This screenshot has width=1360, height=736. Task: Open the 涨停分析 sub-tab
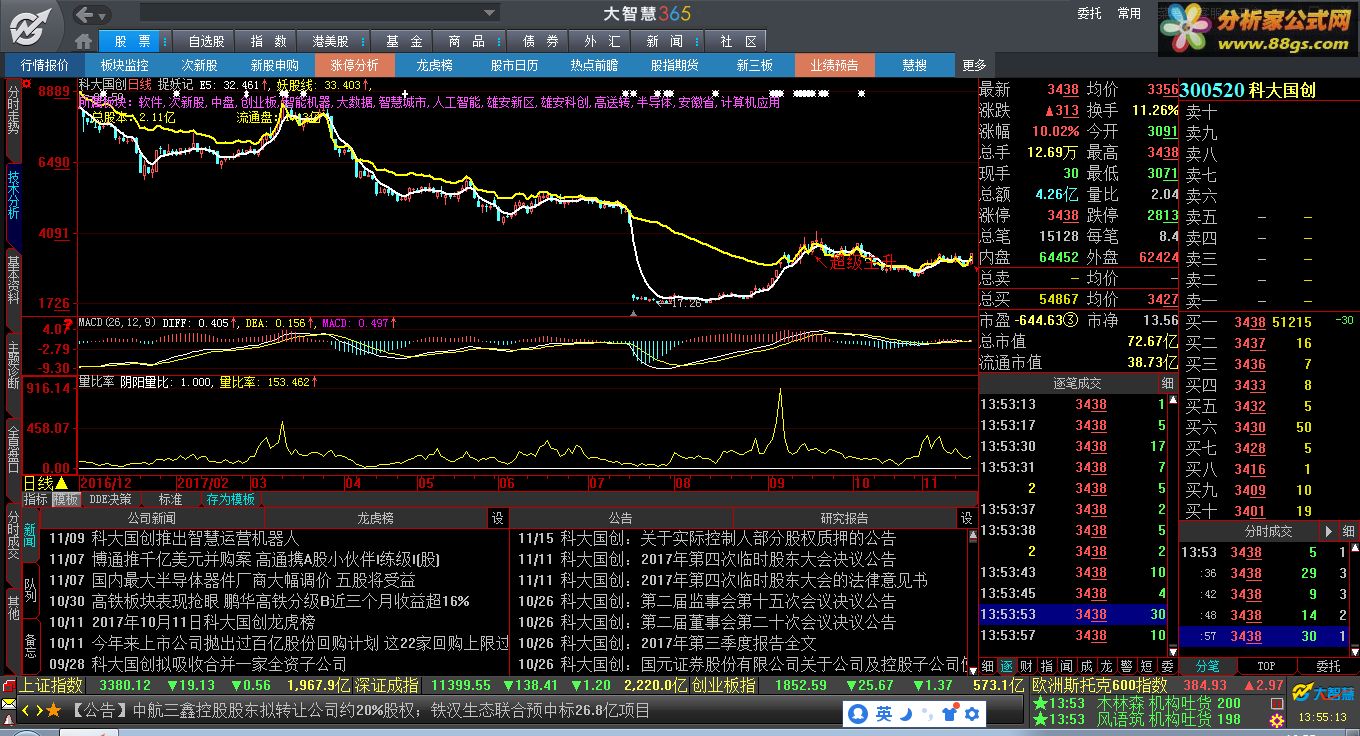(x=355, y=65)
